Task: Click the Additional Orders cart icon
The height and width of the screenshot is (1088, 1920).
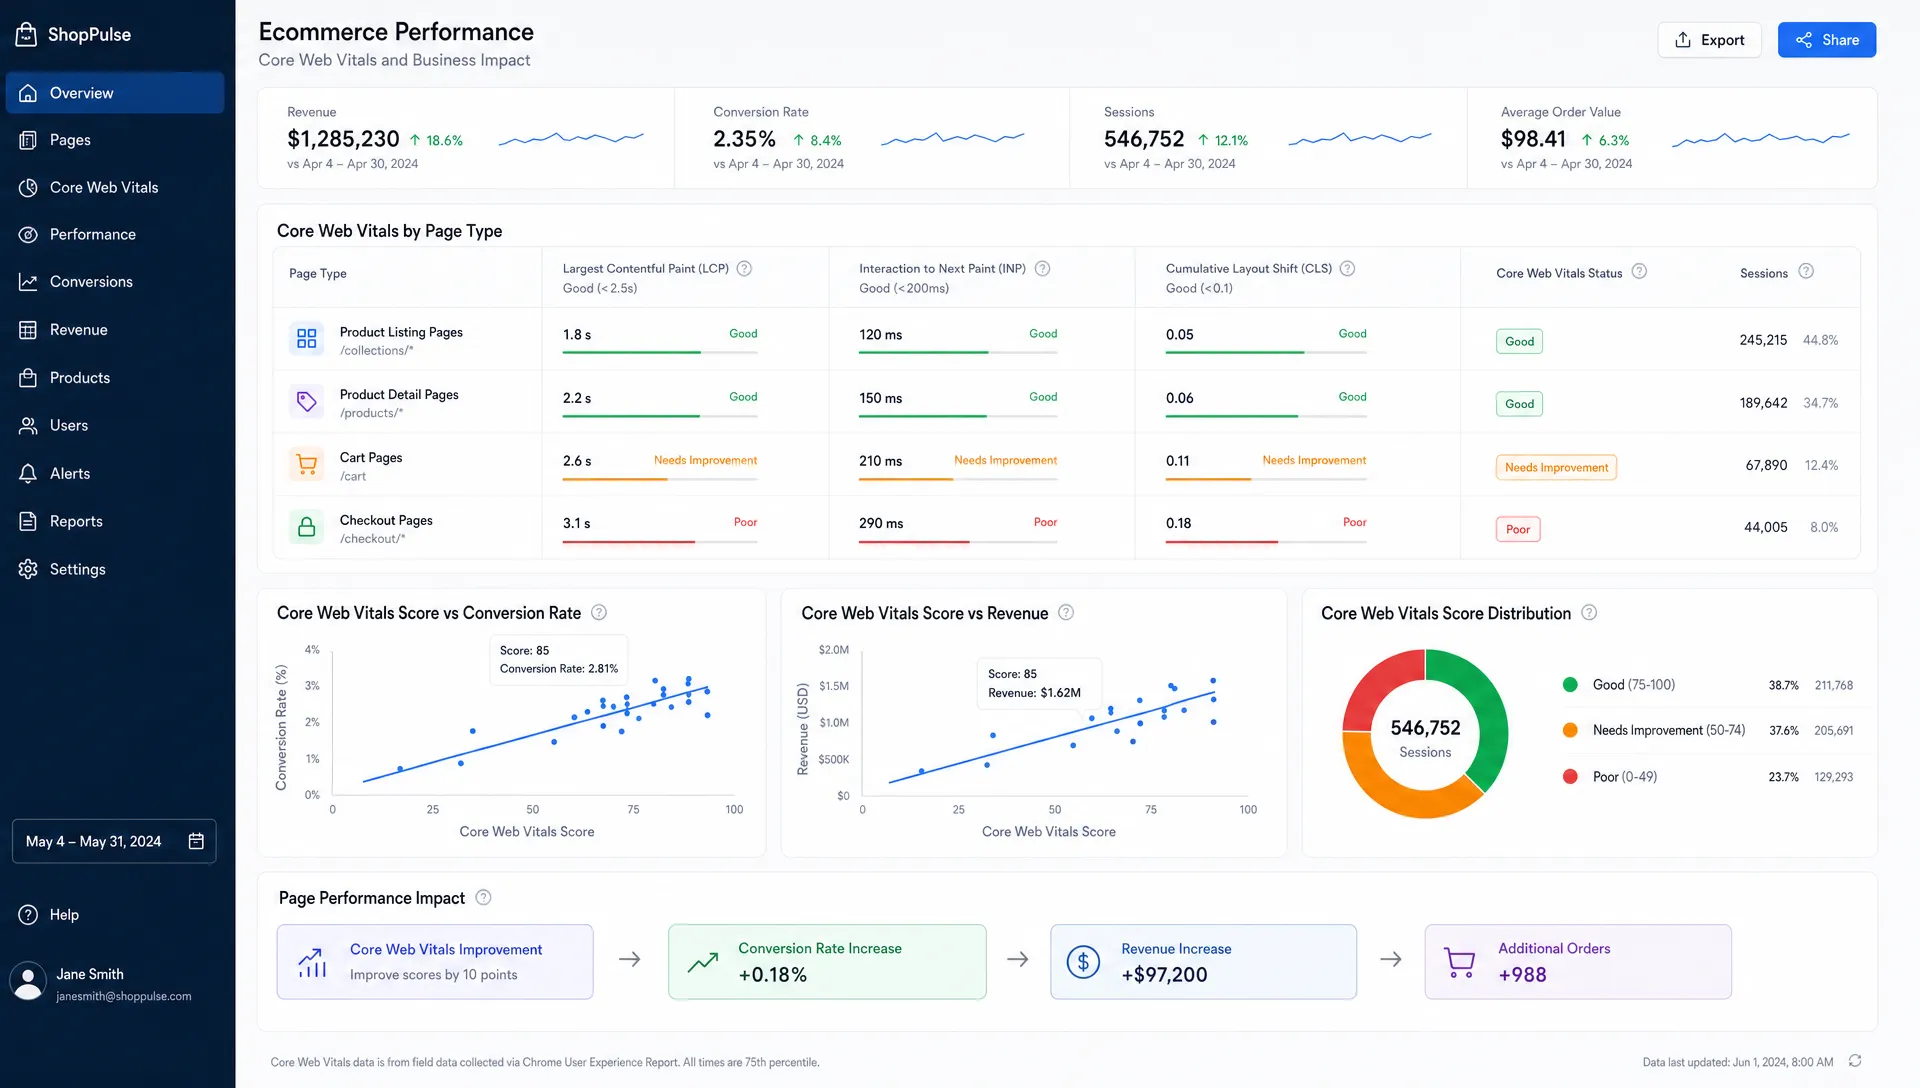Action: (x=1460, y=962)
